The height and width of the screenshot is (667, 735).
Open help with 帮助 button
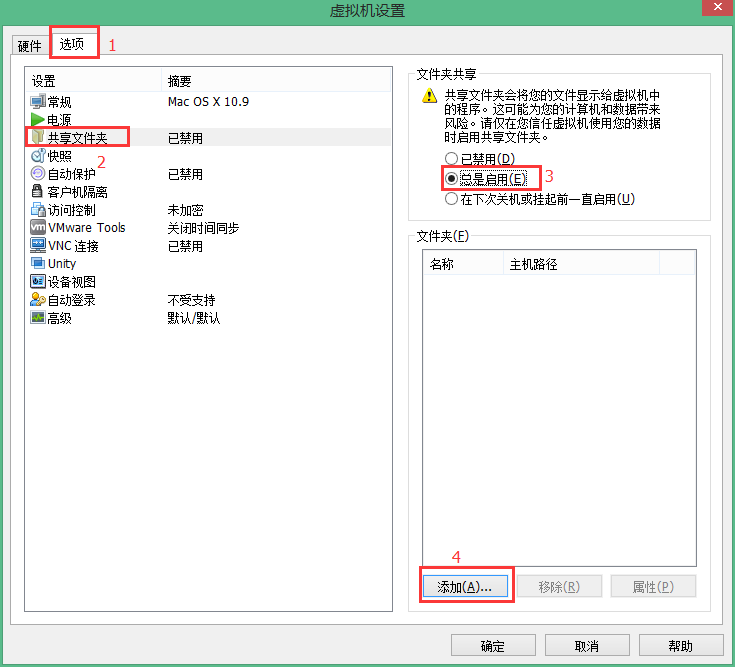click(681, 646)
